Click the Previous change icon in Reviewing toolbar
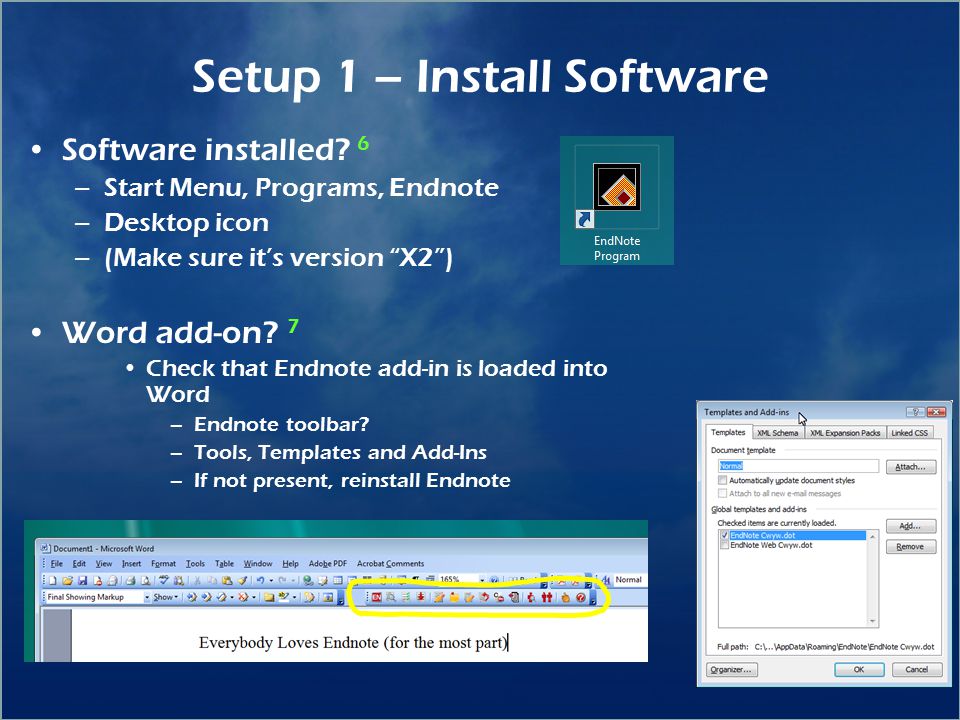The width and height of the screenshot is (960, 720). pos(192,597)
